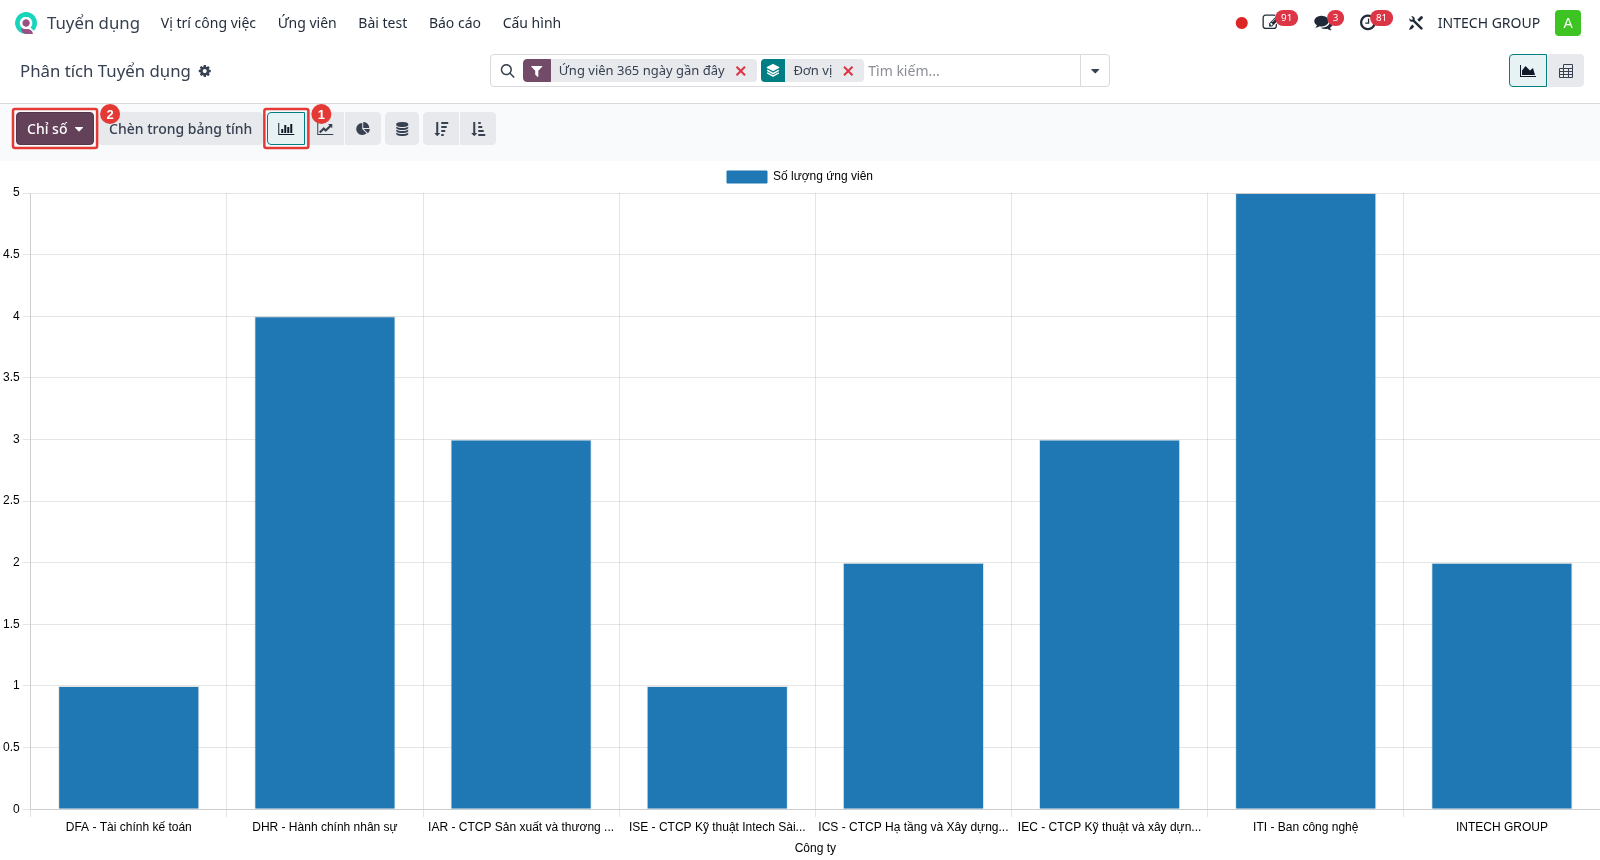Open the messages chat icon
The height and width of the screenshot is (860, 1600).
coord(1323,22)
